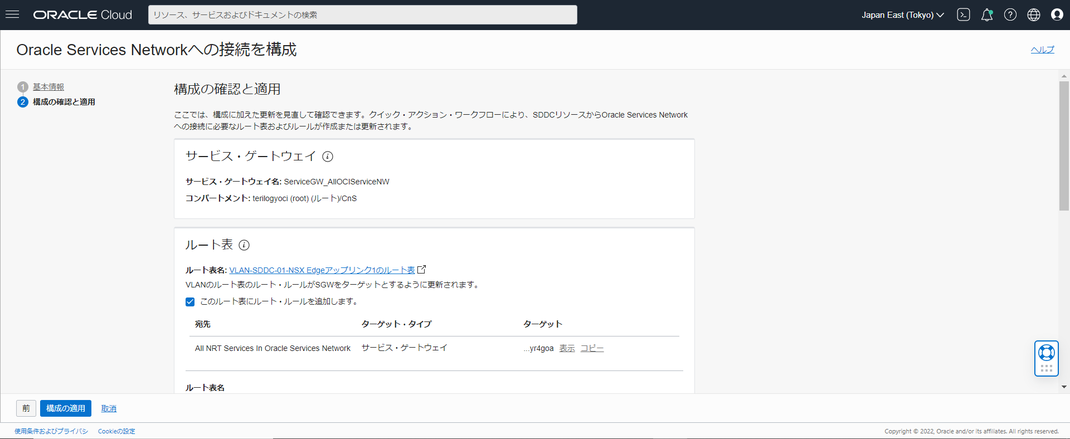Click コピー to copy target OCID
The height and width of the screenshot is (439, 1070).
(592, 348)
